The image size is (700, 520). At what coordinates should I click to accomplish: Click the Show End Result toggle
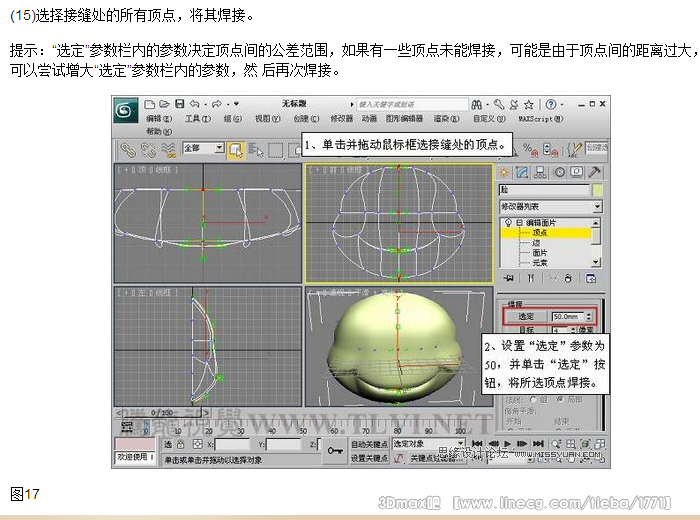pyautogui.click(x=530, y=279)
